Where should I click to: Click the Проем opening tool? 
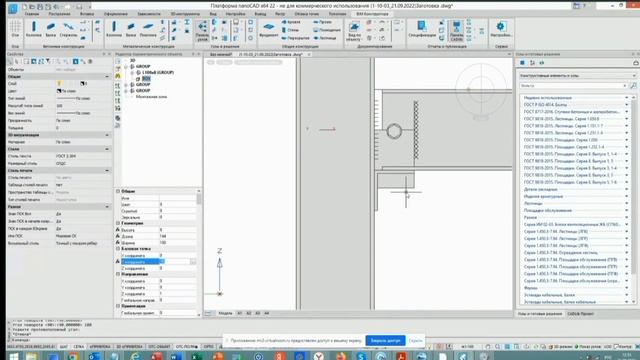322,22
